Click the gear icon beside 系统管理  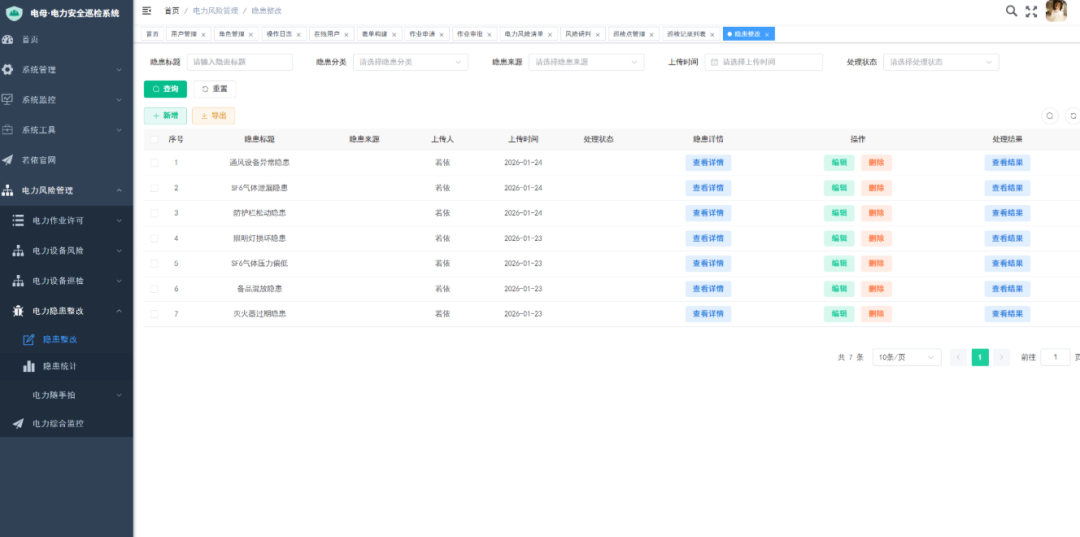pyautogui.click(x=8, y=70)
